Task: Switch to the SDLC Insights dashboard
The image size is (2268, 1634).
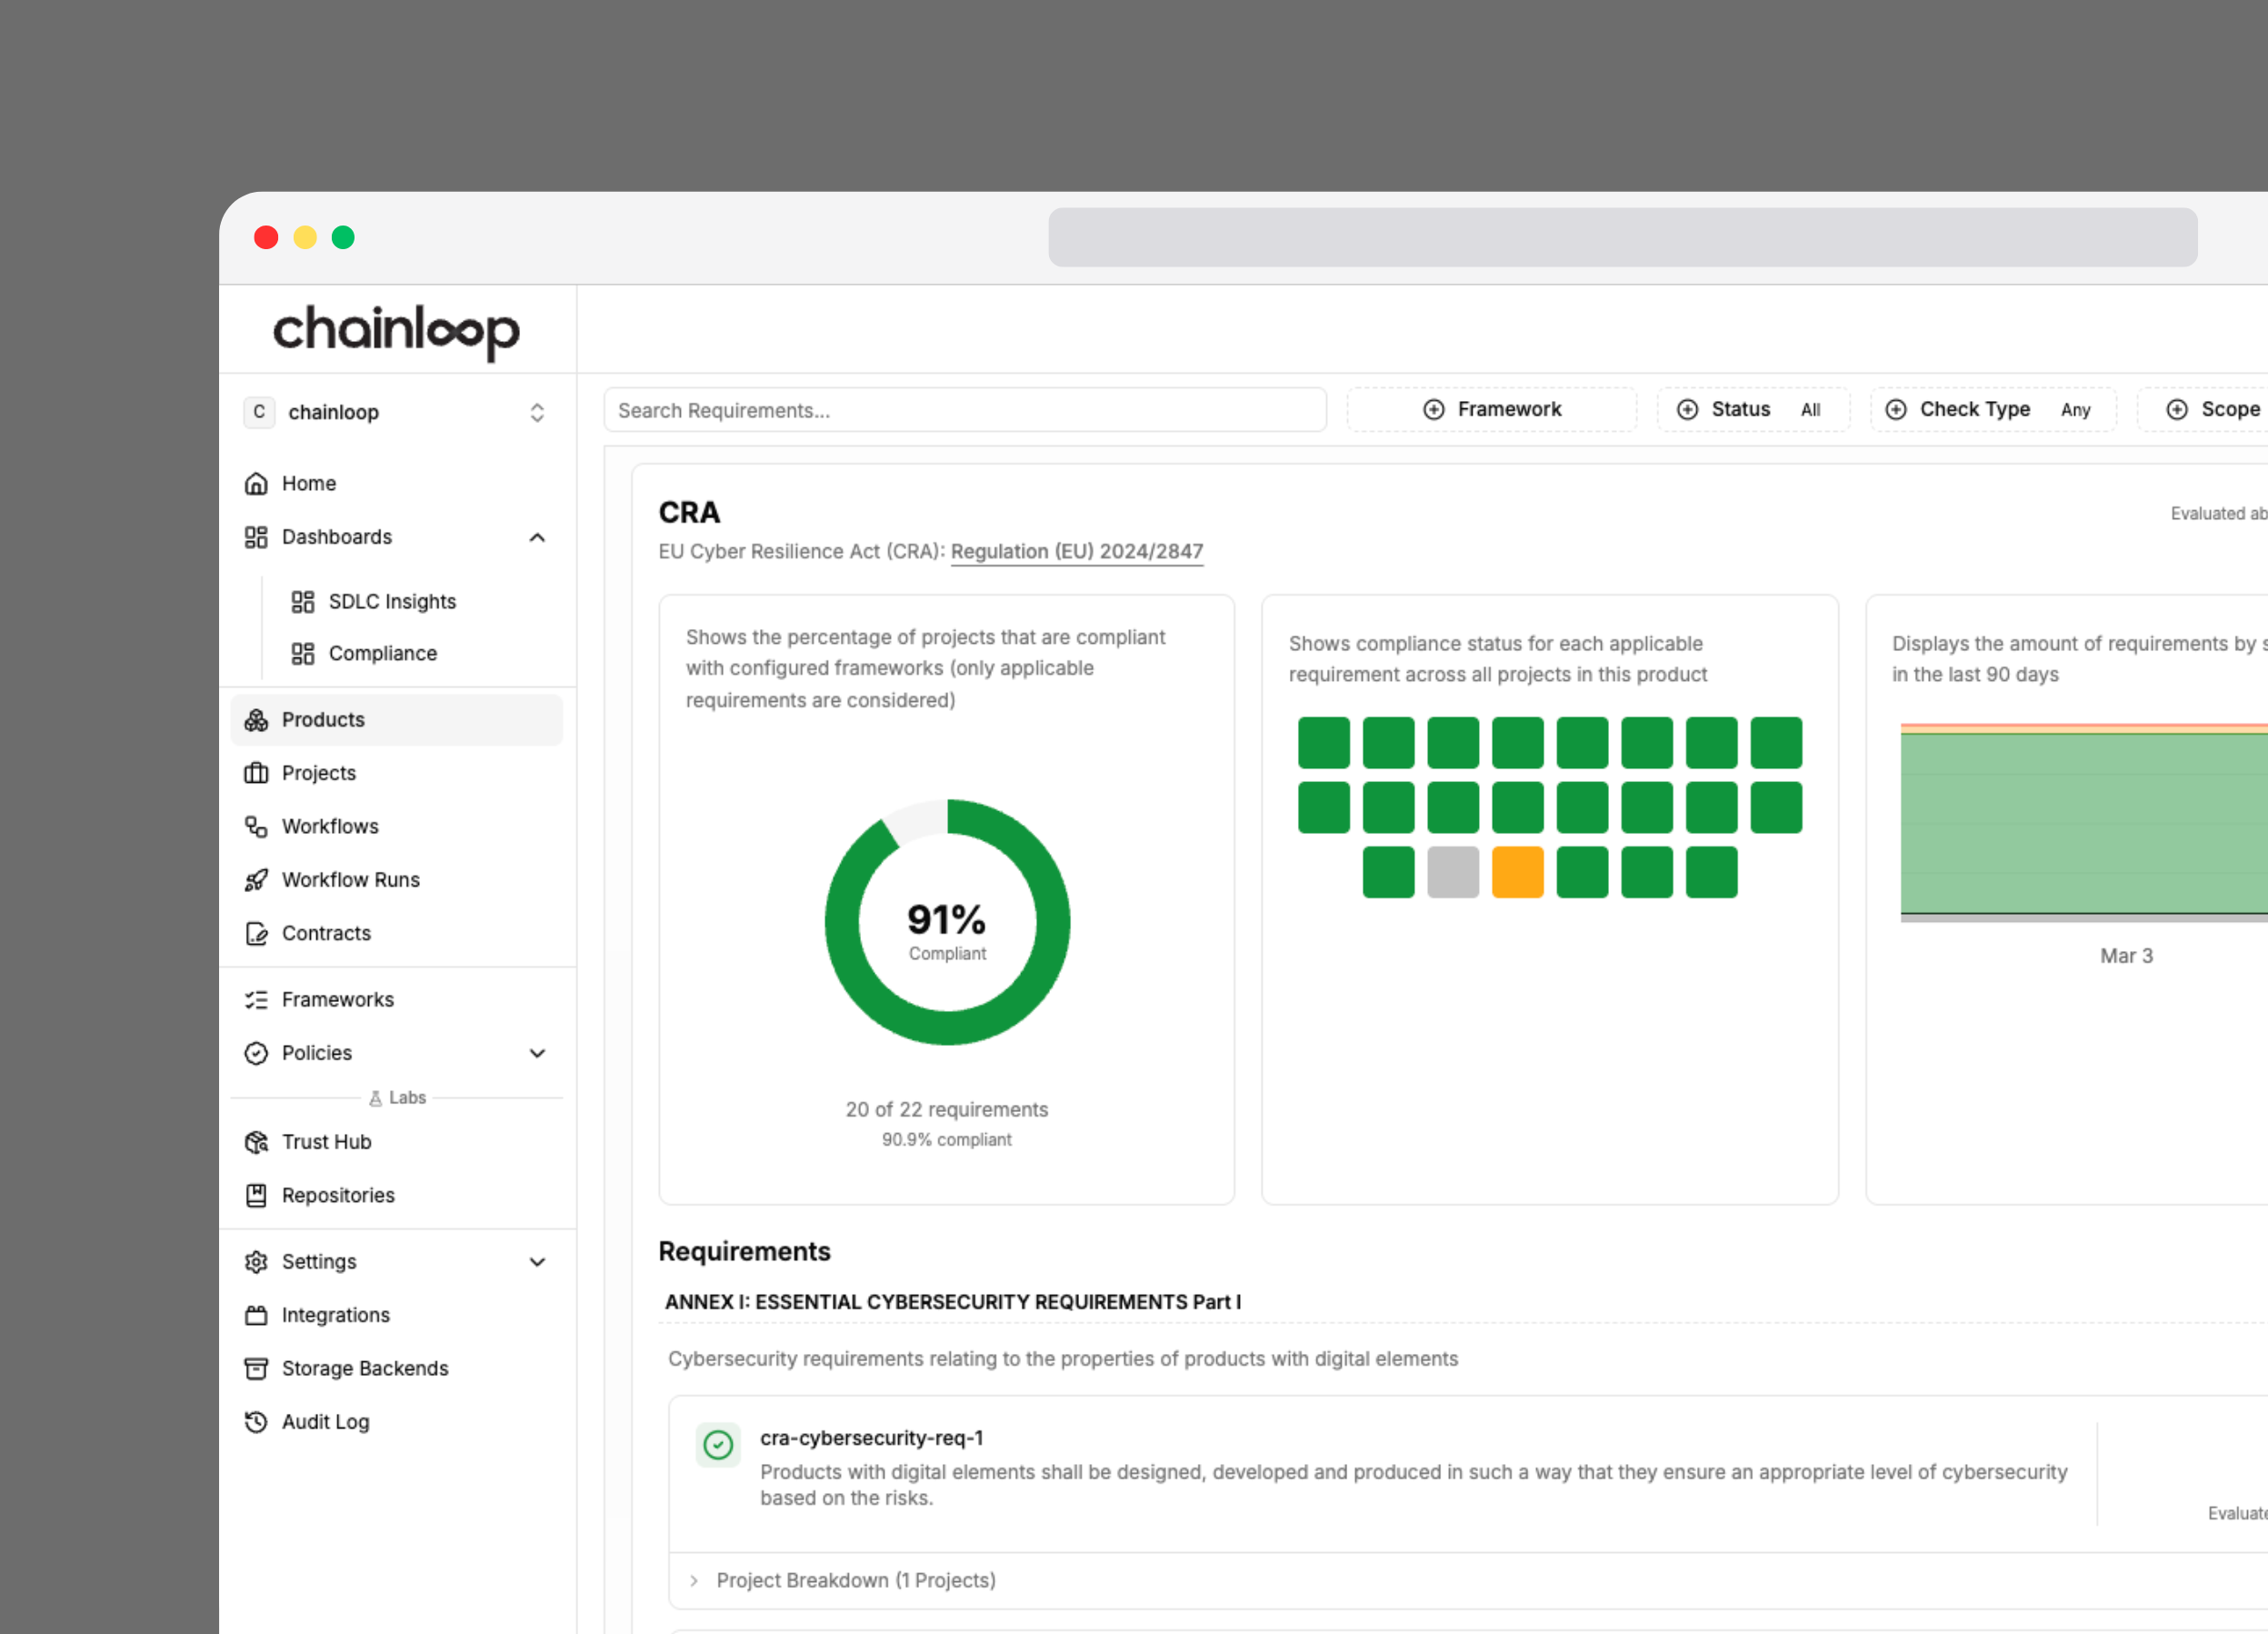Action: (x=391, y=601)
